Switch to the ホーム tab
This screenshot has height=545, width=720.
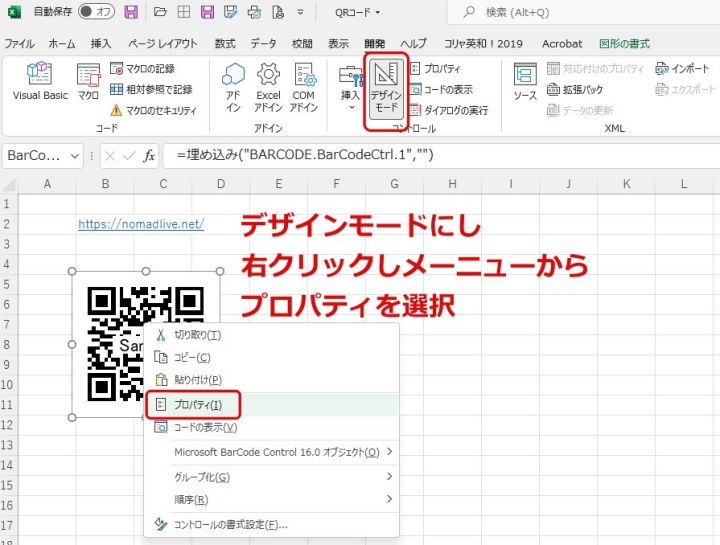coord(62,44)
